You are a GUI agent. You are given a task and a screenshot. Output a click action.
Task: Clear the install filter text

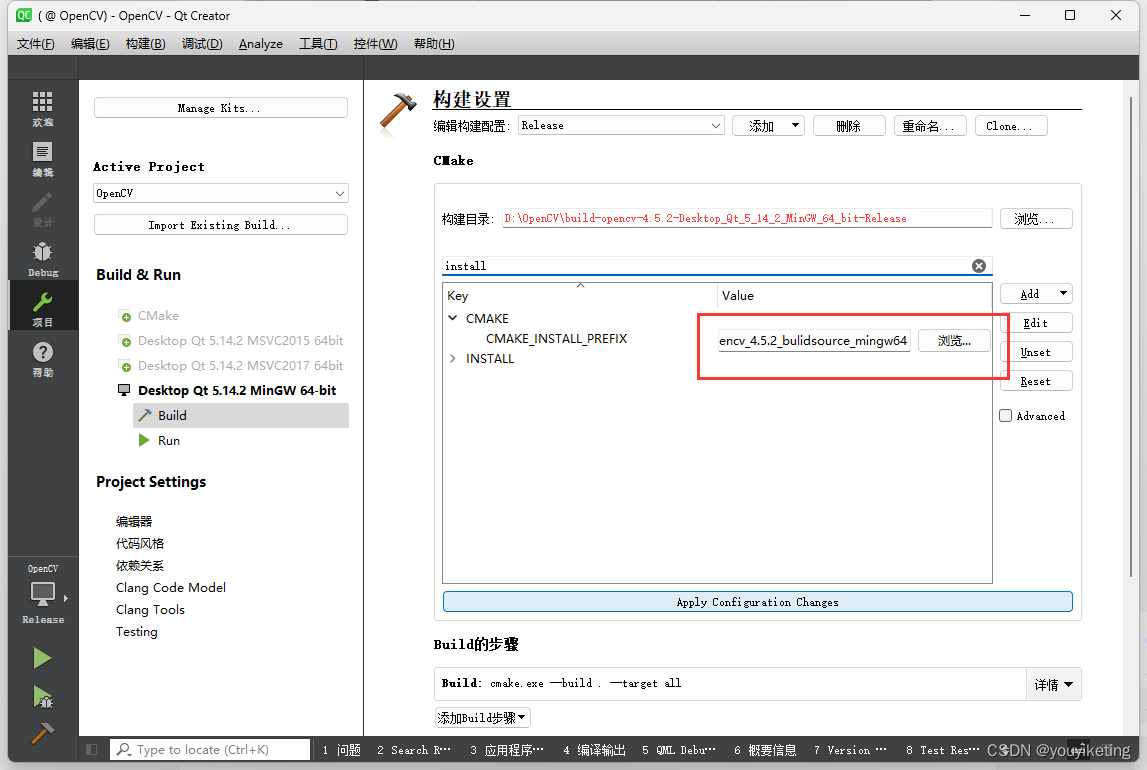tap(979, 265)
